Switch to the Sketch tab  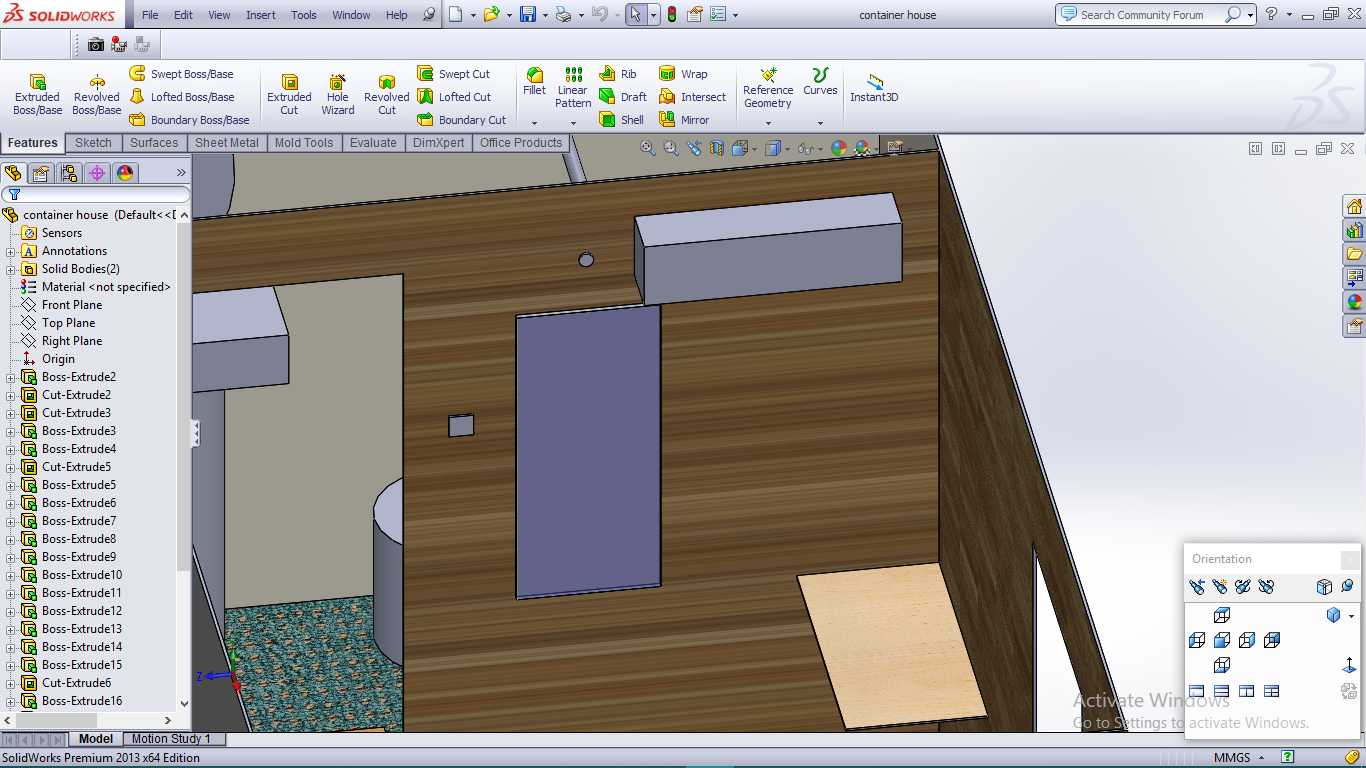[93, 143]
